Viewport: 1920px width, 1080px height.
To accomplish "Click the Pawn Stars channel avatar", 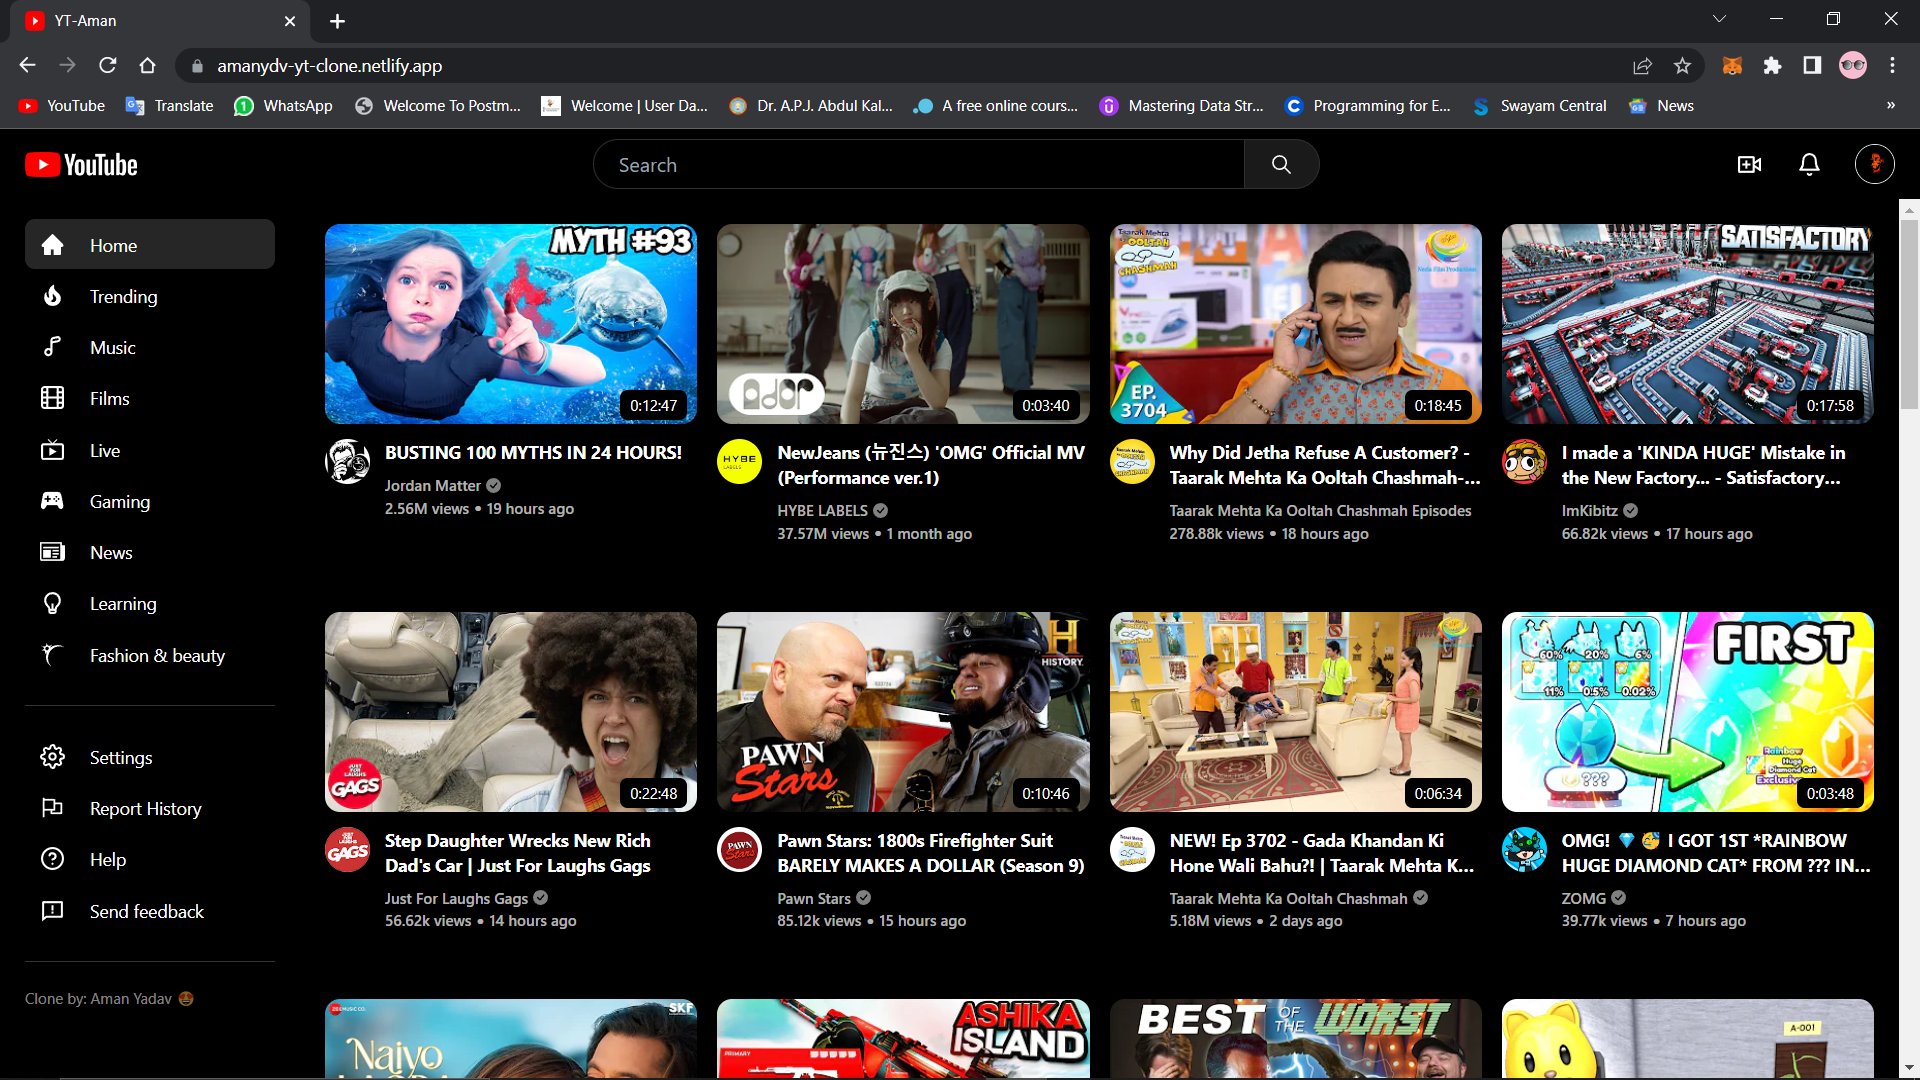I will [x=740, y=850].
